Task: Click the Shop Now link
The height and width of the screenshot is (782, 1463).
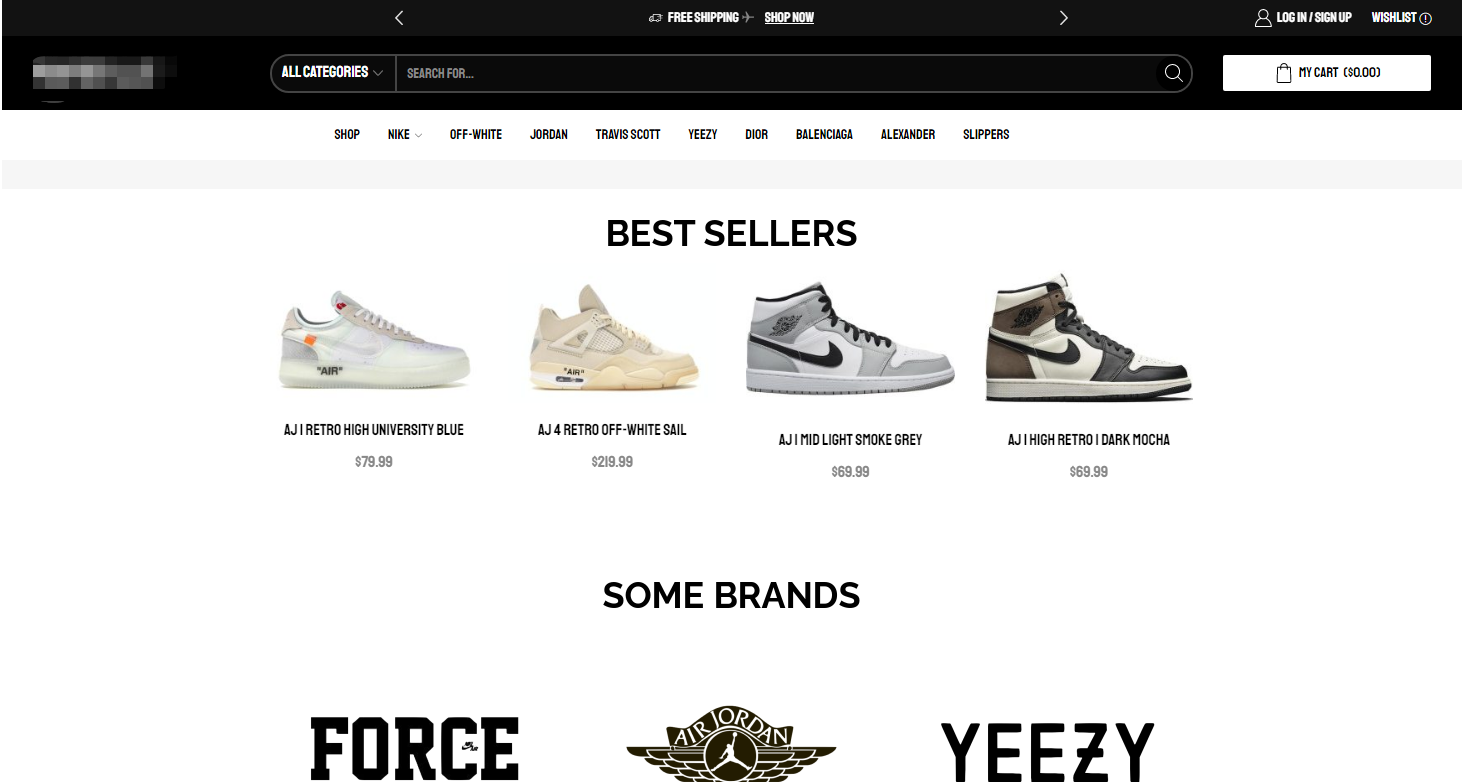Action: pyautogui.click(x=789, y=18)
